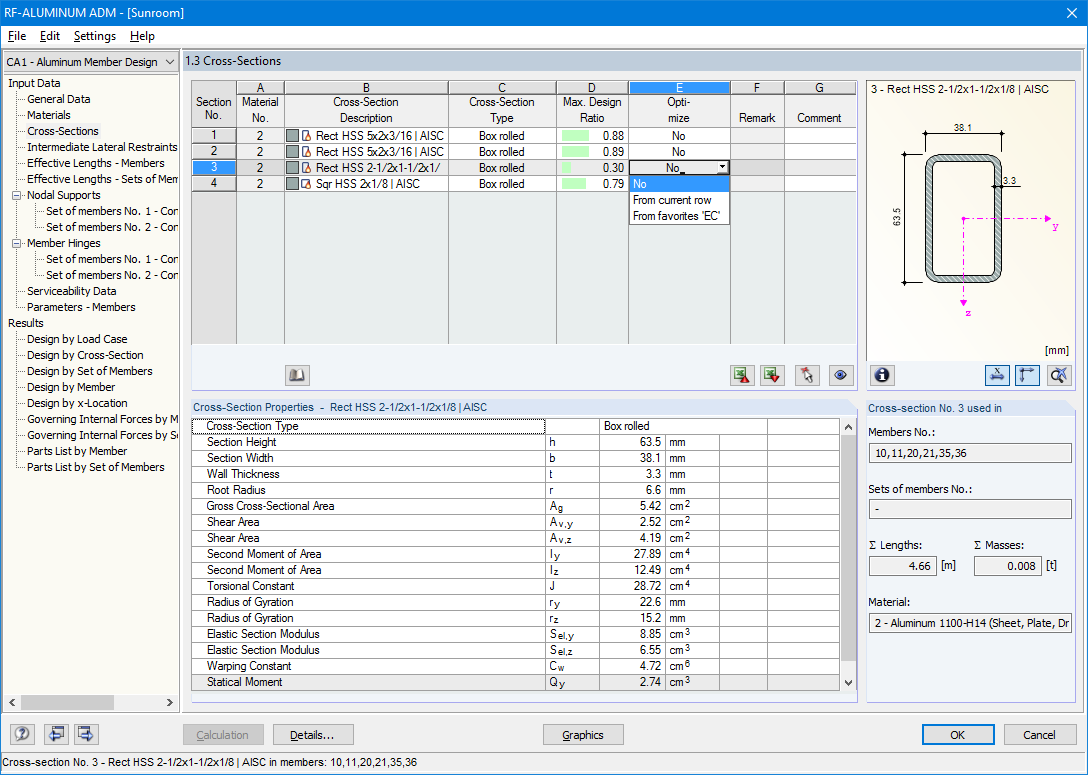Open the cross-section library book icon
Viewport: 1088px width, 775px height.
click(x=297, y=375)
